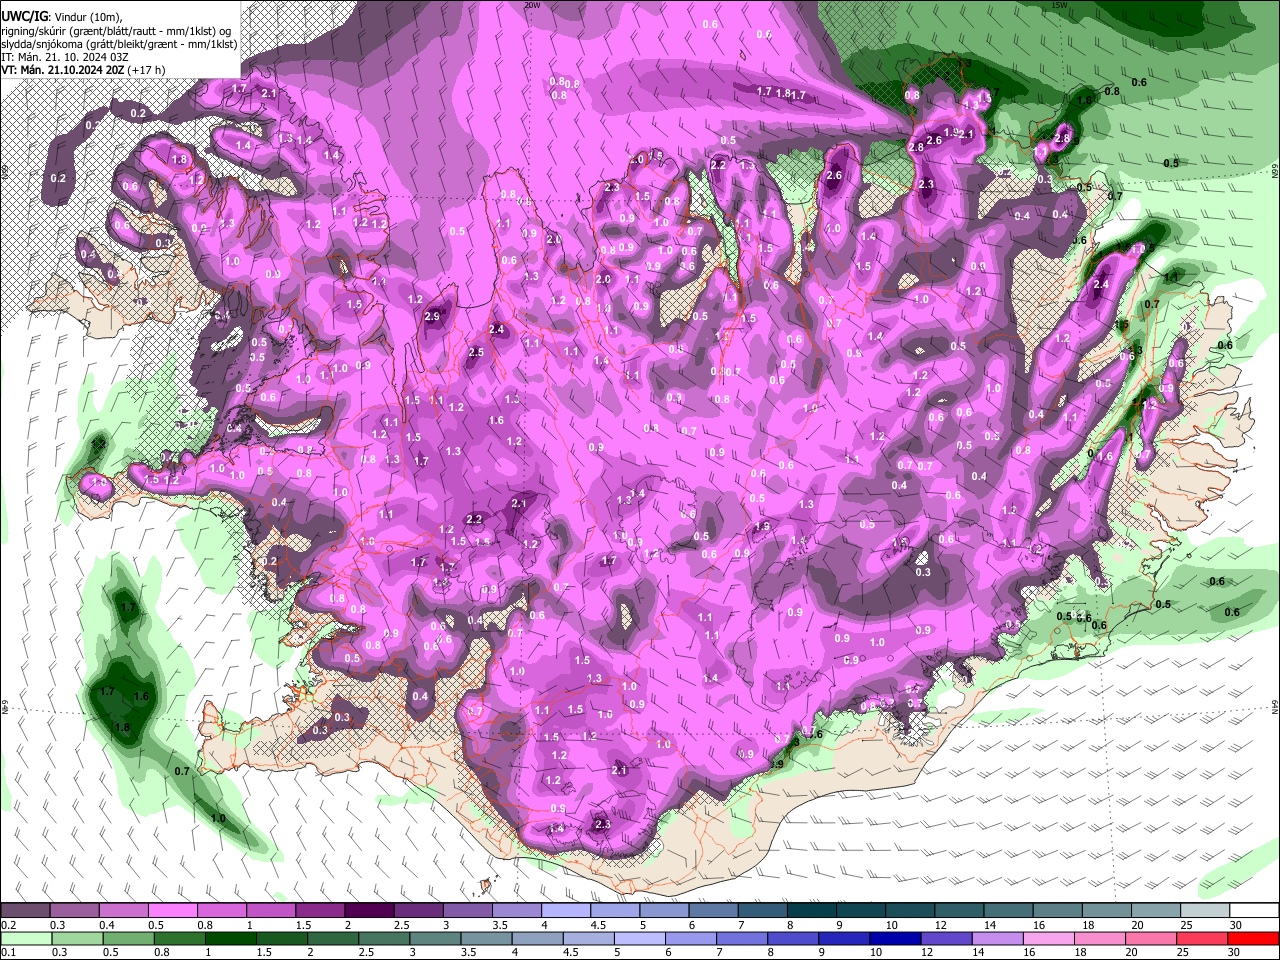1280x960 pixels.
Task: Click the 'VT: Mán. 21.10.2024 20Z (+17 h)' line
Action: point(83,70)
